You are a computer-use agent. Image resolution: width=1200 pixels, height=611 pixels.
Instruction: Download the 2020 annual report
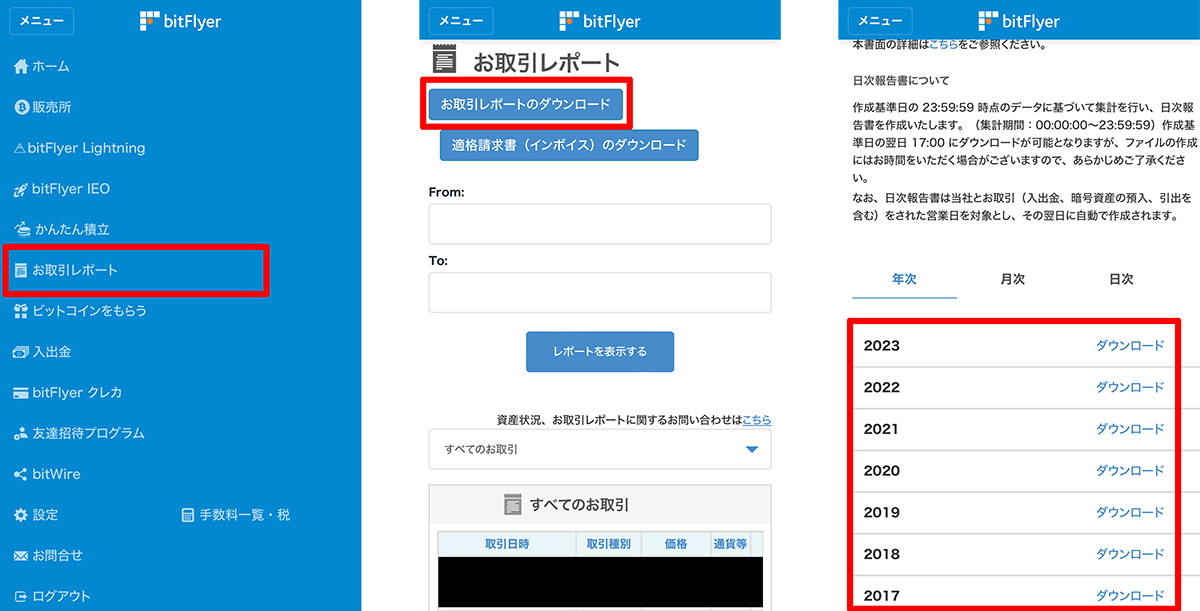(1130, 471)
